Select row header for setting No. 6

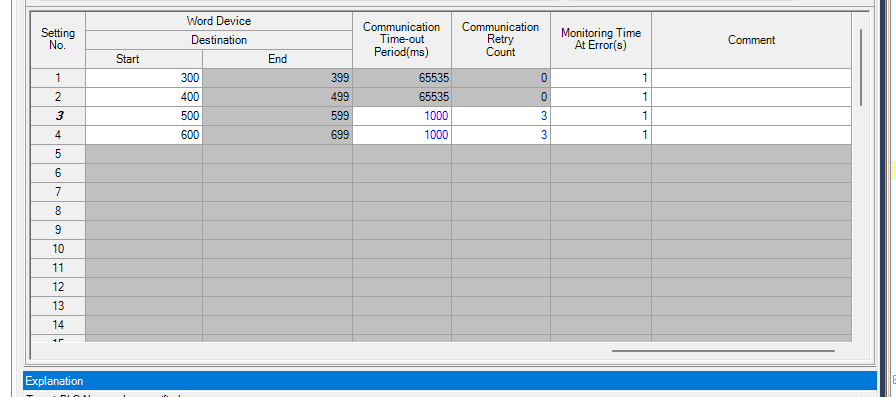58,173
